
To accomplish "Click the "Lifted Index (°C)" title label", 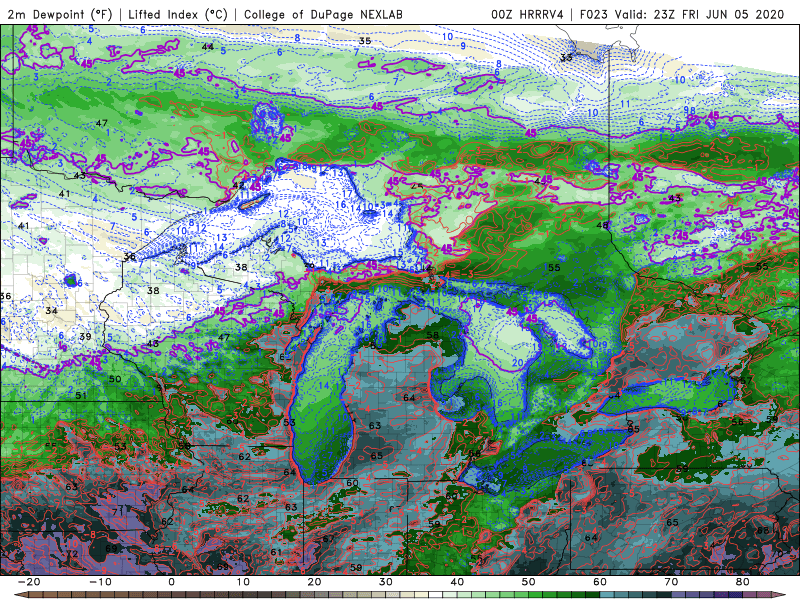I will tap(178, 14).
